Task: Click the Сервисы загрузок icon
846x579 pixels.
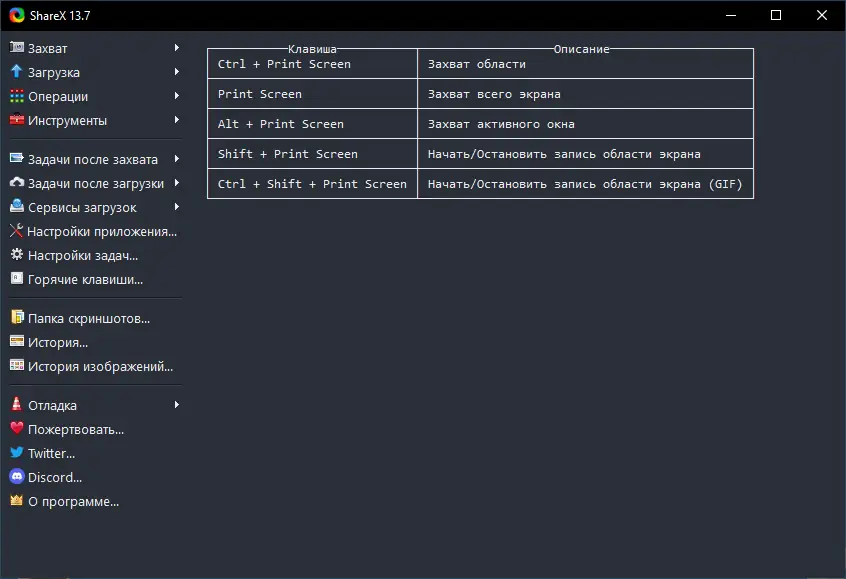Action: (17, 206)
